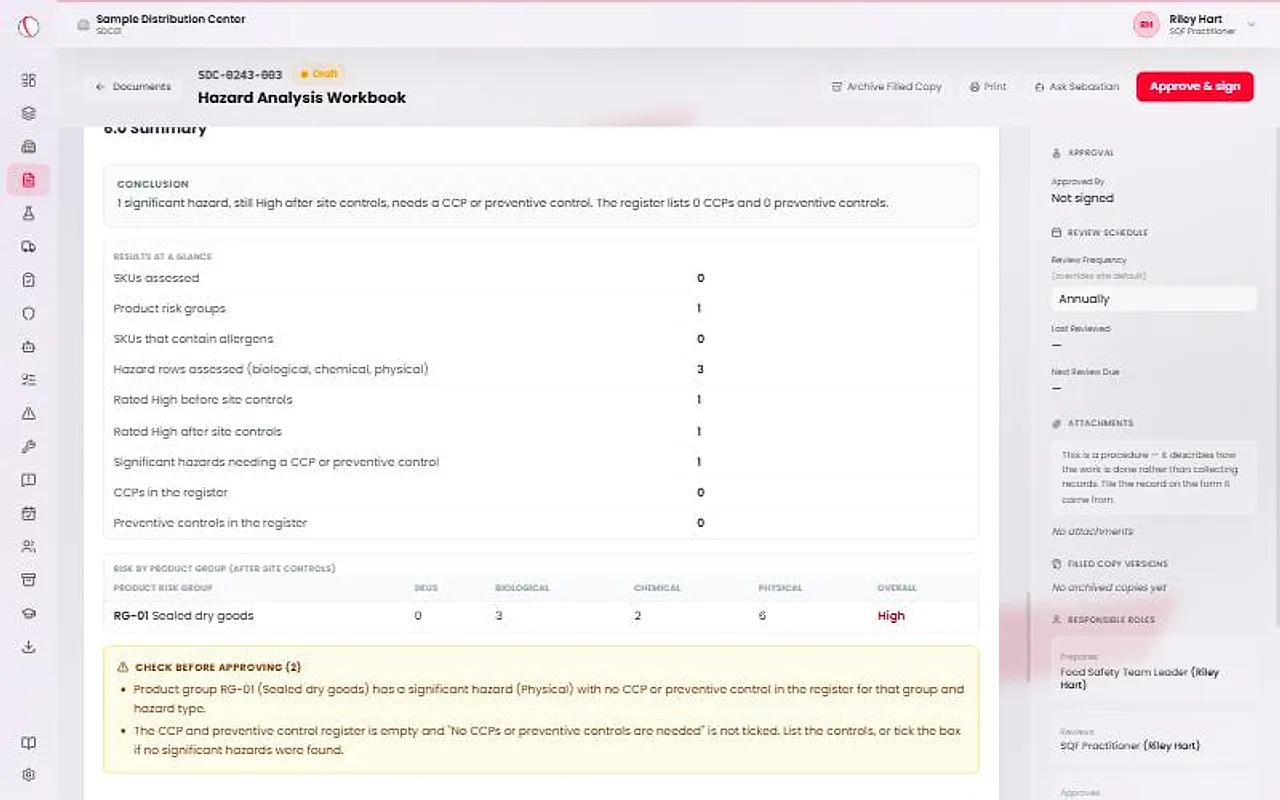The height and width of the screenshot is (800, 1280).
Task: Click the 'CCPs in the register' row
Action: (x=541, y=493)
